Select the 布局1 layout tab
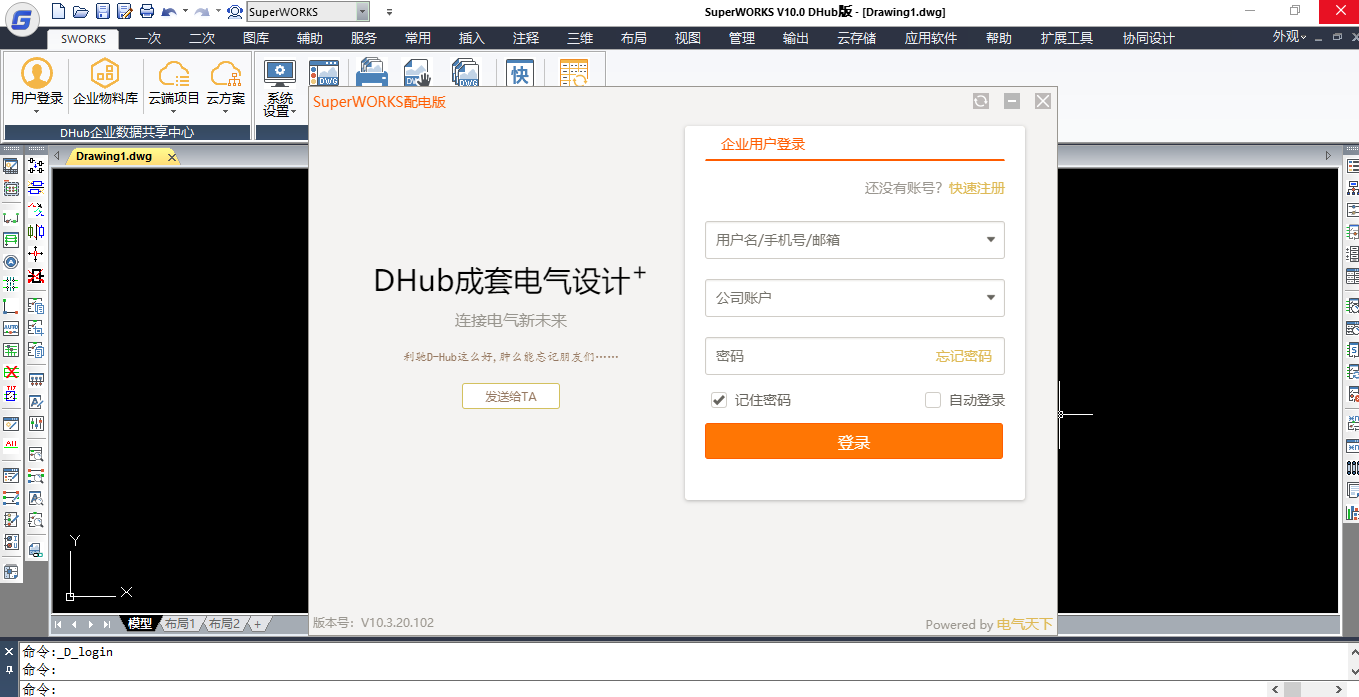This screenshot has height=697, width=1359. pos(180,623)
